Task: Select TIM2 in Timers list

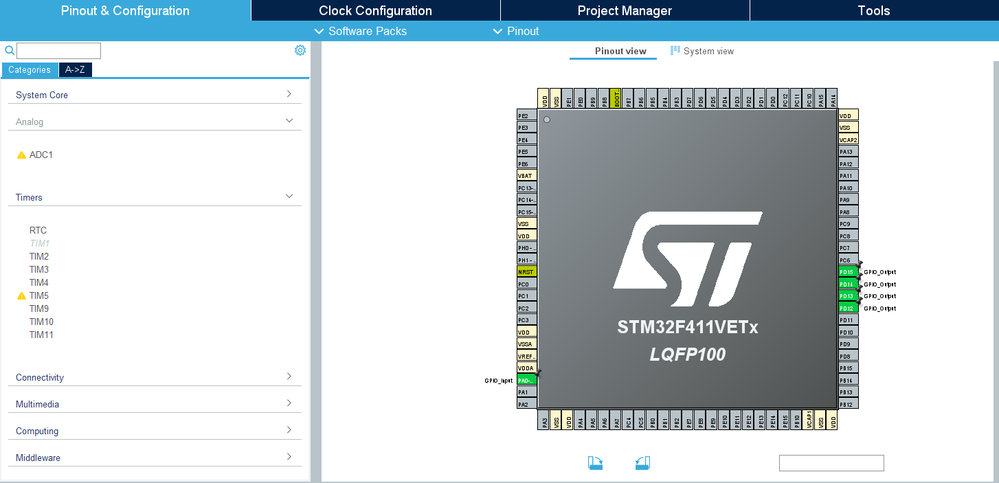Action: (x=39, y=256)
